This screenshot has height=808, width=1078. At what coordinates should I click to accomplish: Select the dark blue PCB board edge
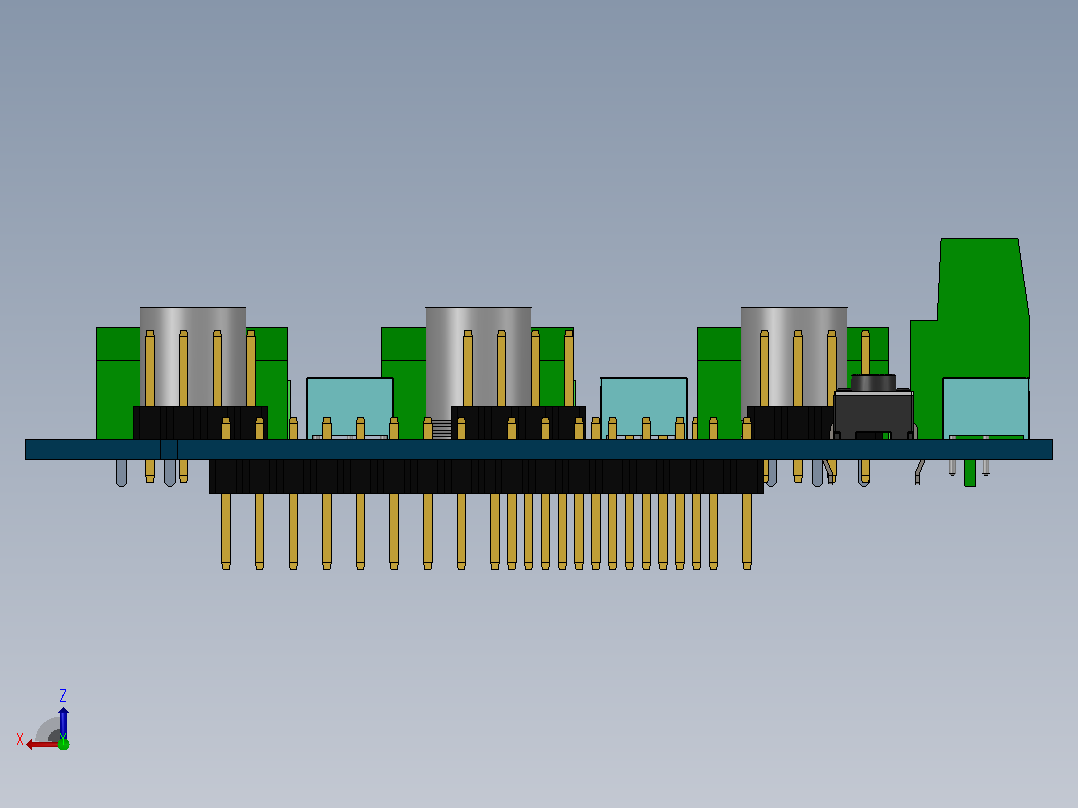point(538,450)
